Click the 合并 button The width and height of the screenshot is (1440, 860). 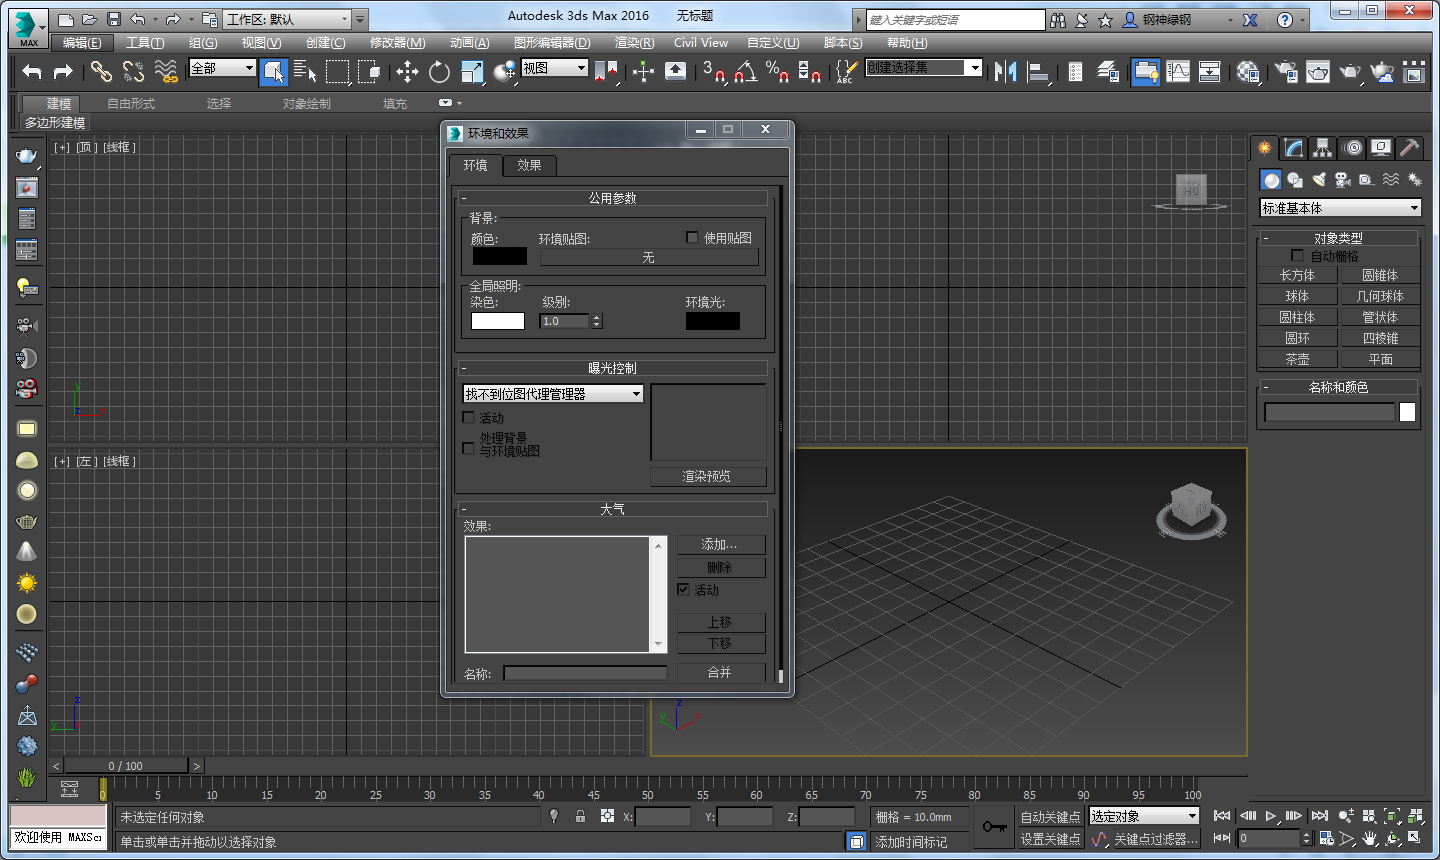click(721, 673)
